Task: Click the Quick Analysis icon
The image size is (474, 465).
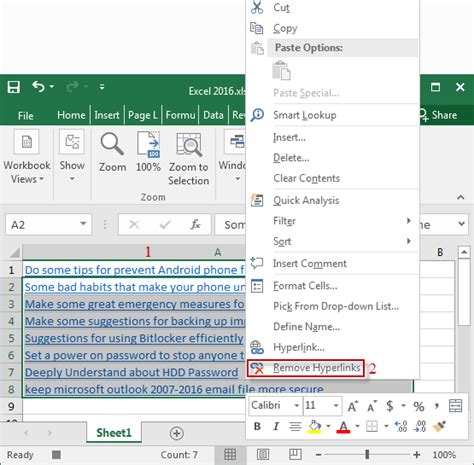Action: [x=257, y=200]
